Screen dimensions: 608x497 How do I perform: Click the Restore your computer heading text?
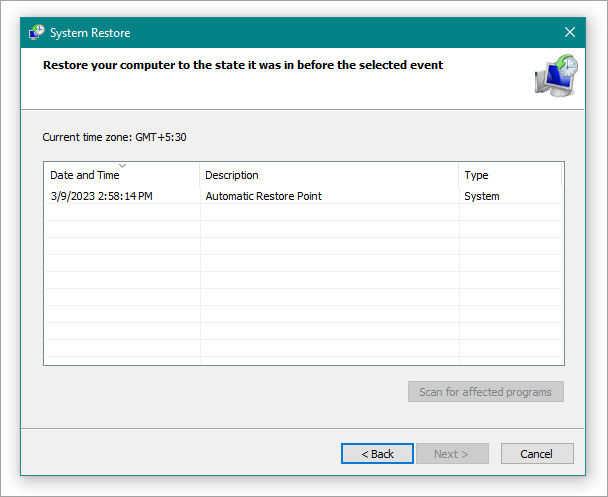point(243,65)
